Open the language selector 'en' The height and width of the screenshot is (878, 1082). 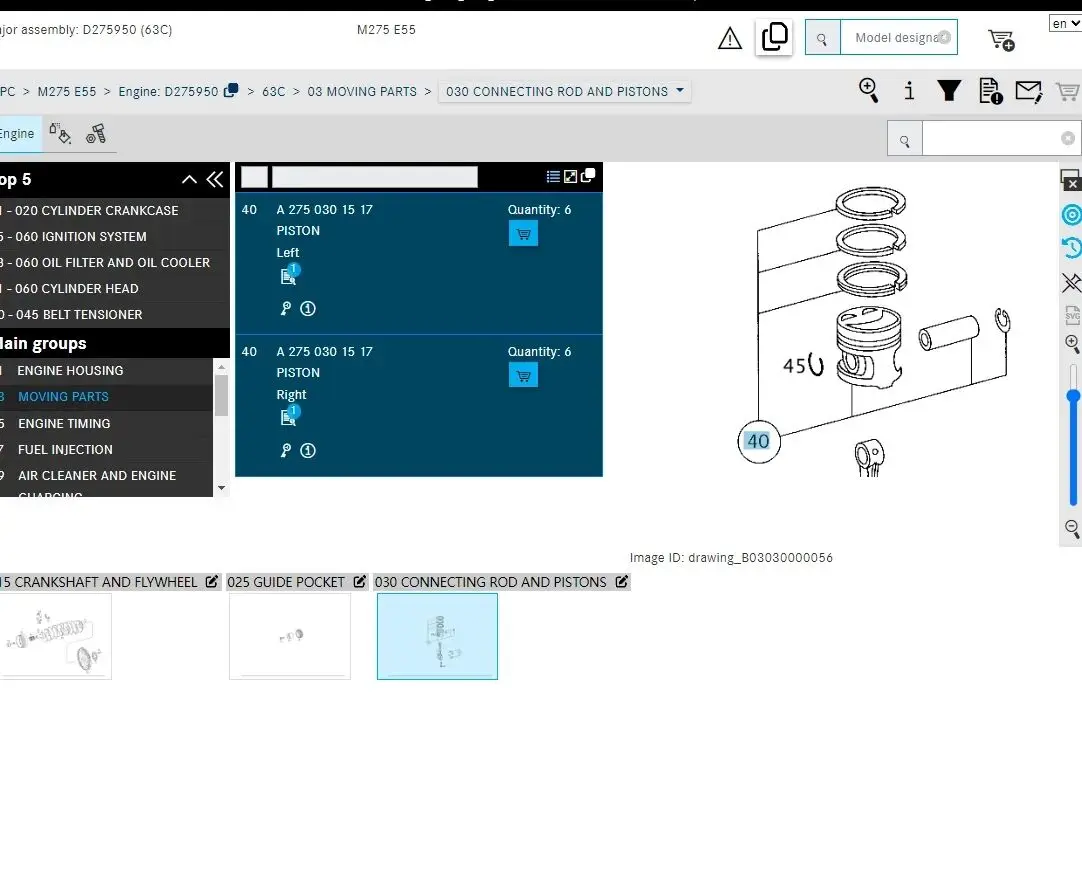1064,23
